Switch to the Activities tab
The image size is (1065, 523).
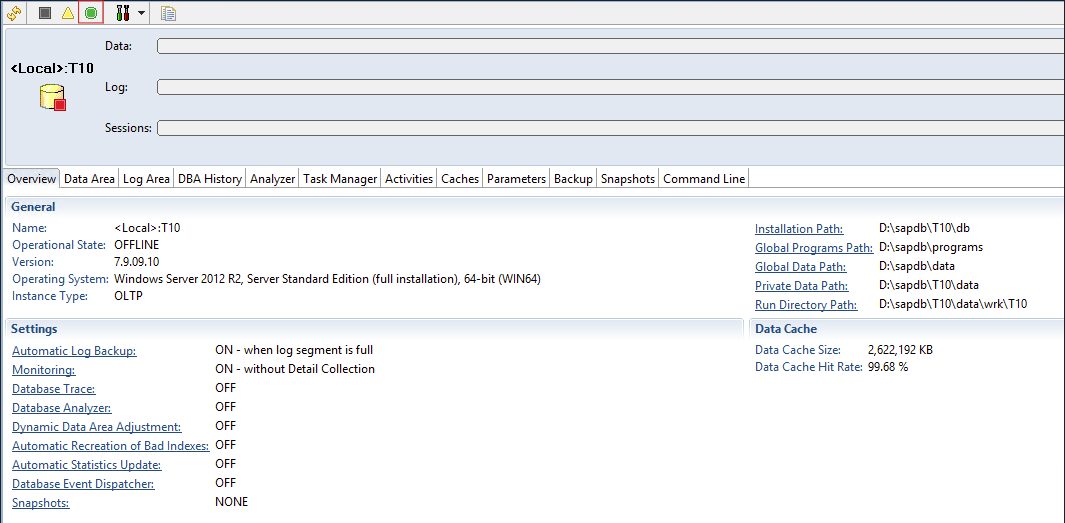(409, 179)
